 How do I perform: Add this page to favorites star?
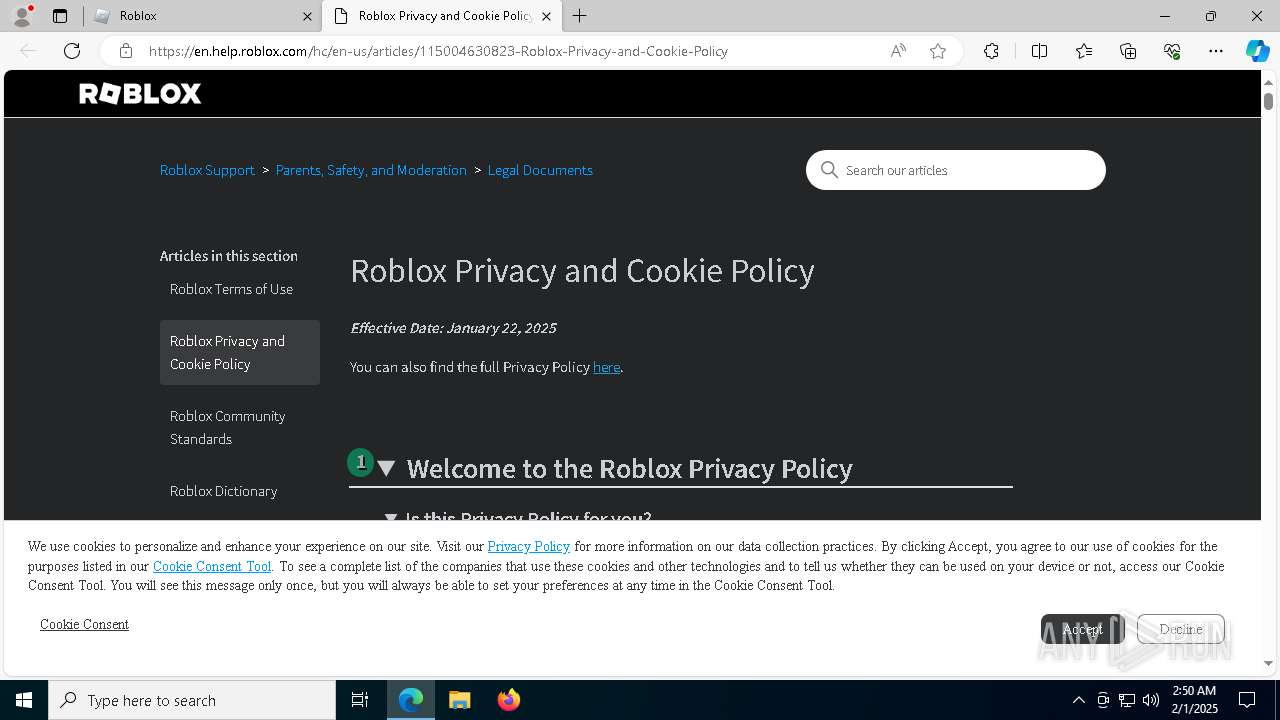tap(938, 51)
